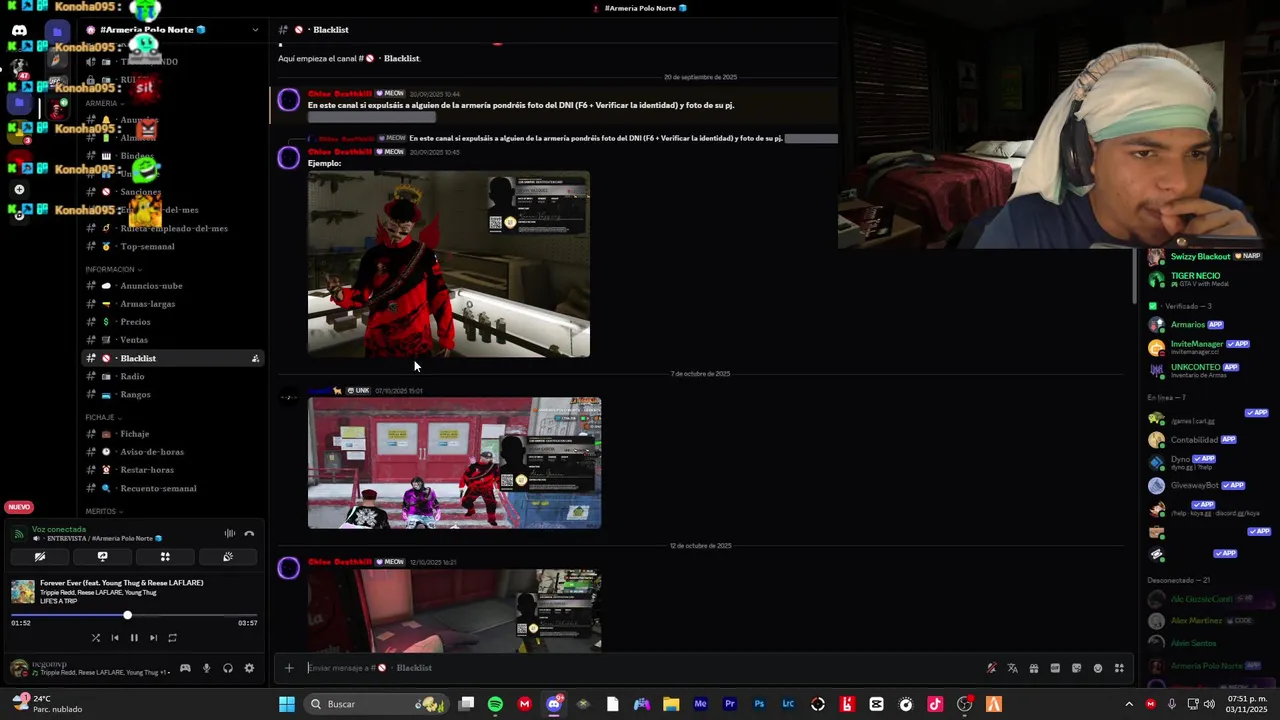Toggle microphone mute in user panel

tap(207, 668)
